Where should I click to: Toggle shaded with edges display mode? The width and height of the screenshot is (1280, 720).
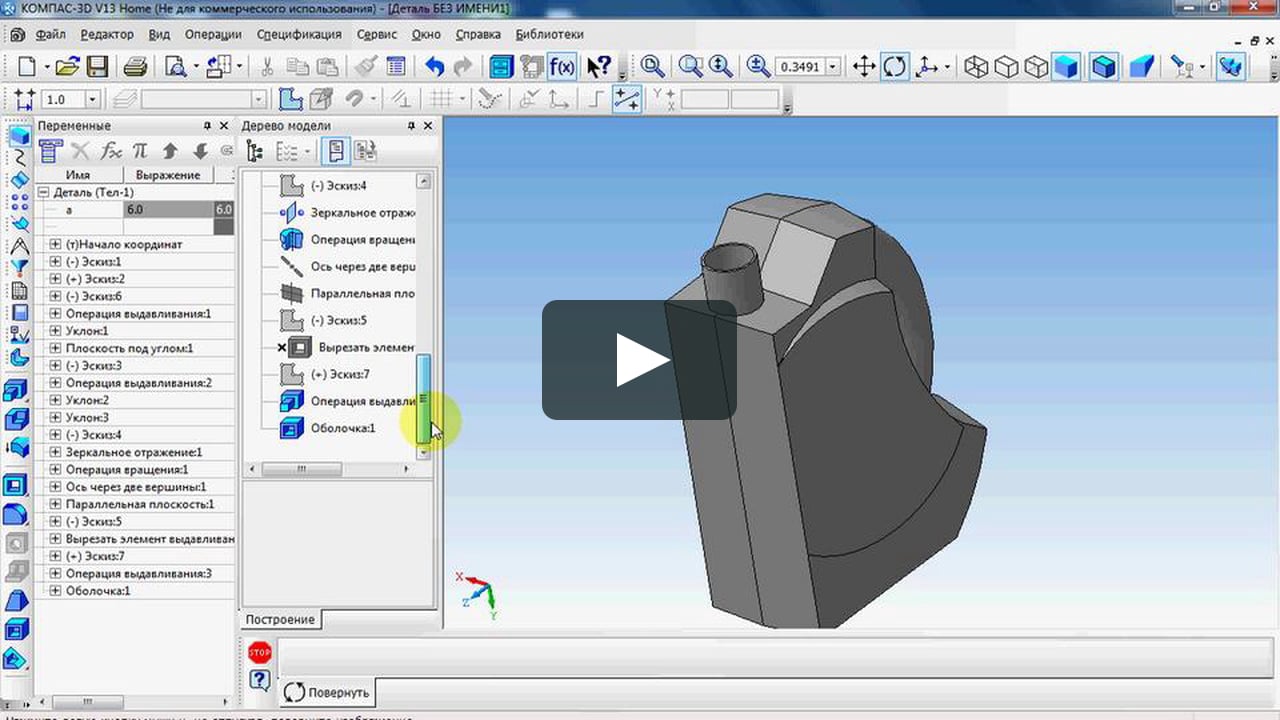tap(1104, 67)
